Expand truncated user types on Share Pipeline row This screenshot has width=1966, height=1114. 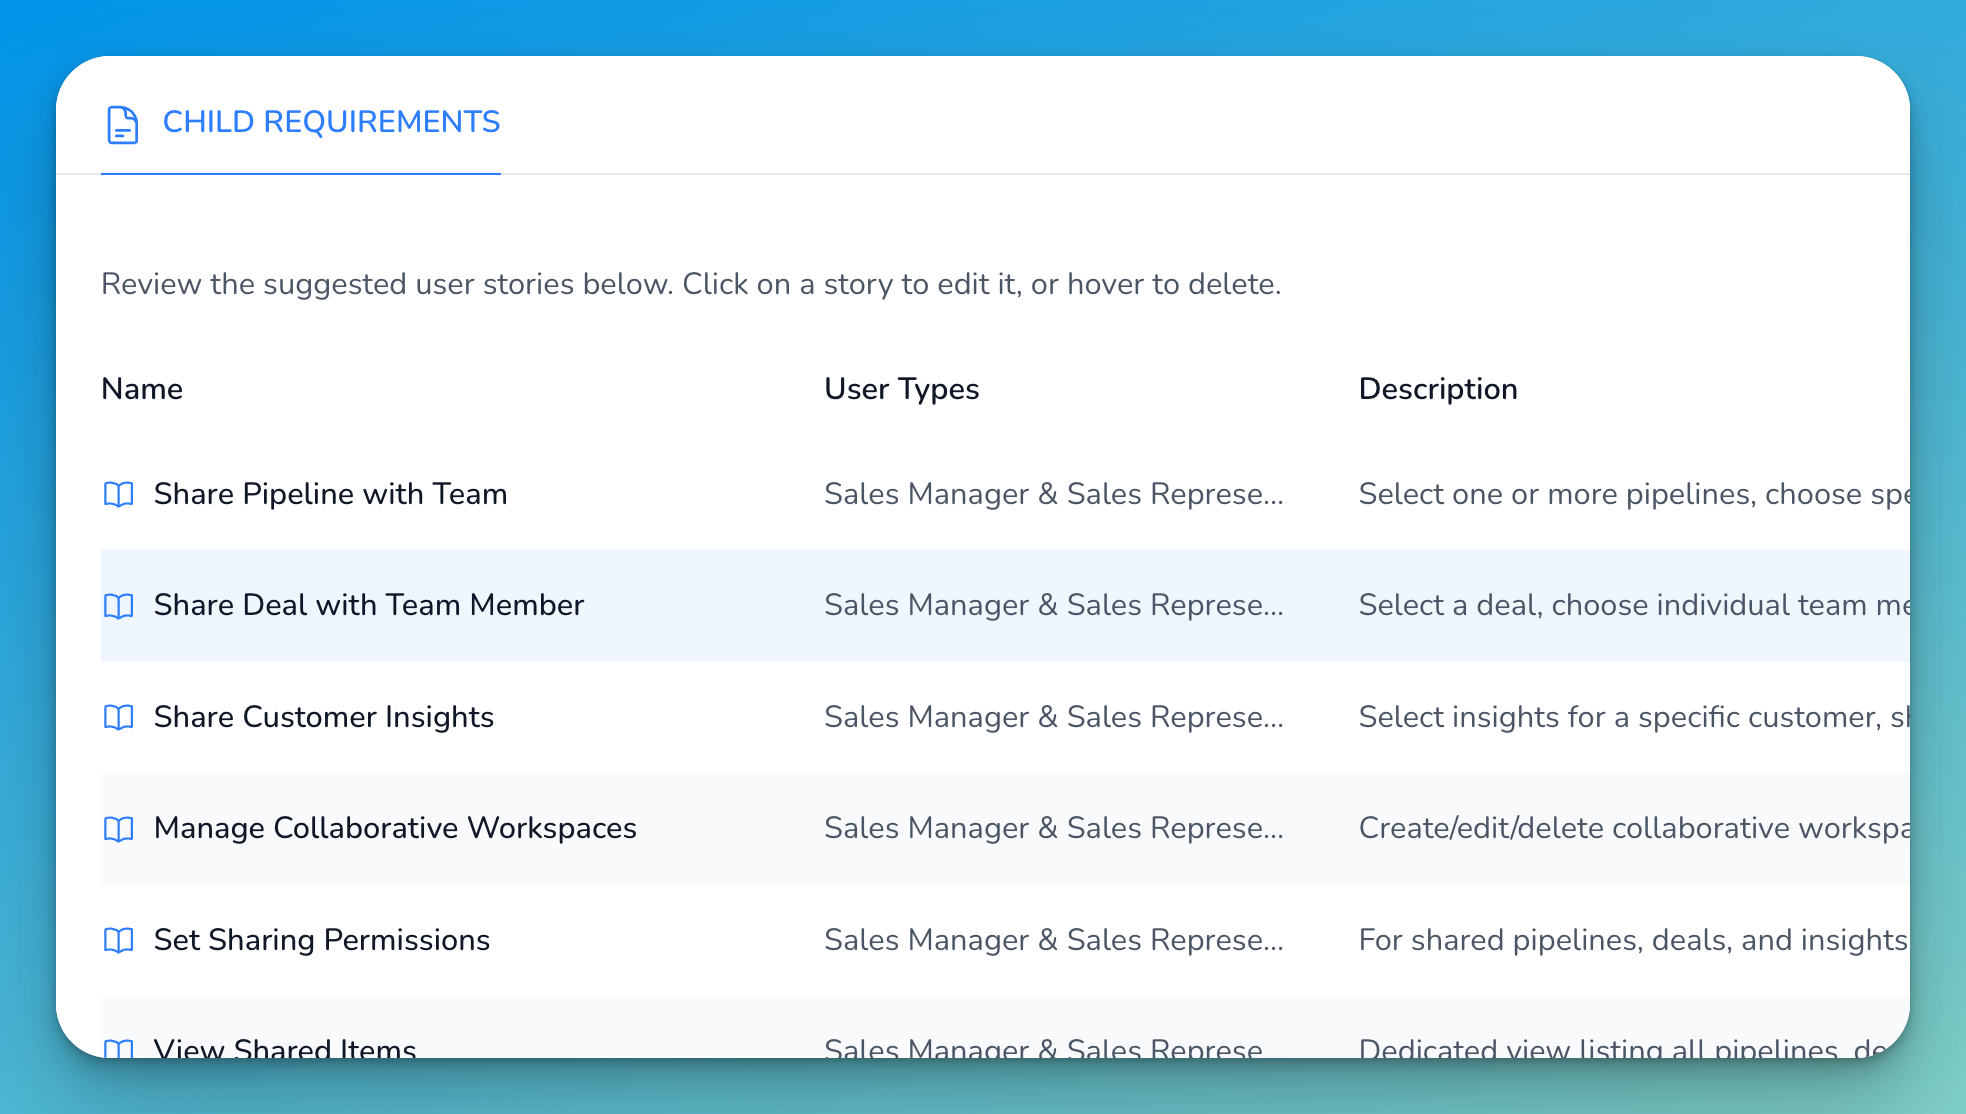pyautogui.click(x=1054, y=494)
